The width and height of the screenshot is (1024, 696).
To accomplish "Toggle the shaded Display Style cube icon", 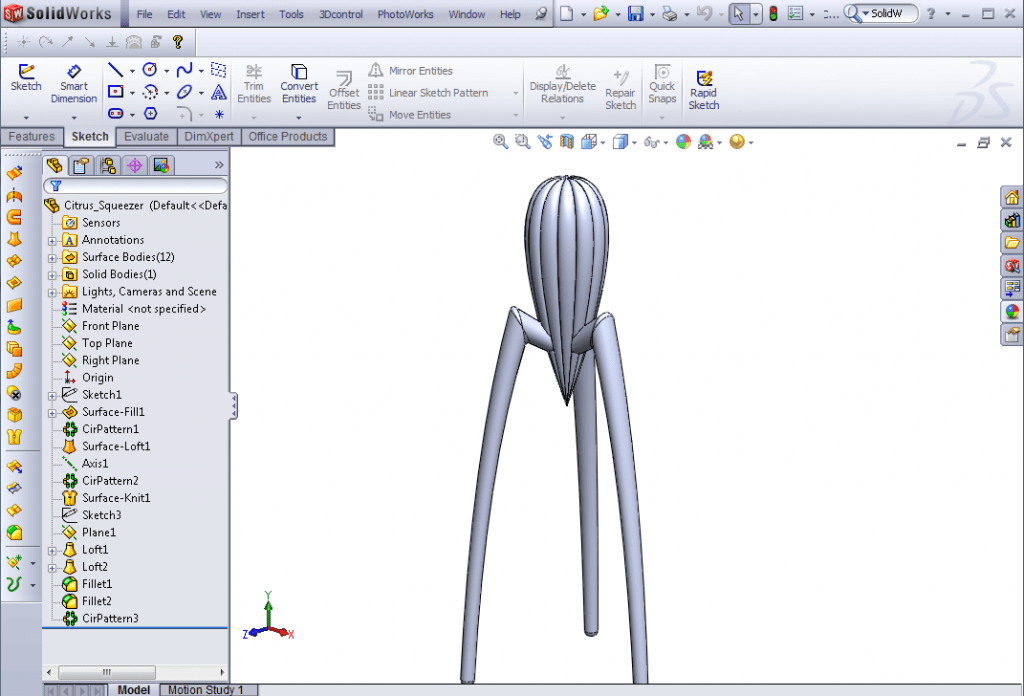I will (x=622, y=141).
